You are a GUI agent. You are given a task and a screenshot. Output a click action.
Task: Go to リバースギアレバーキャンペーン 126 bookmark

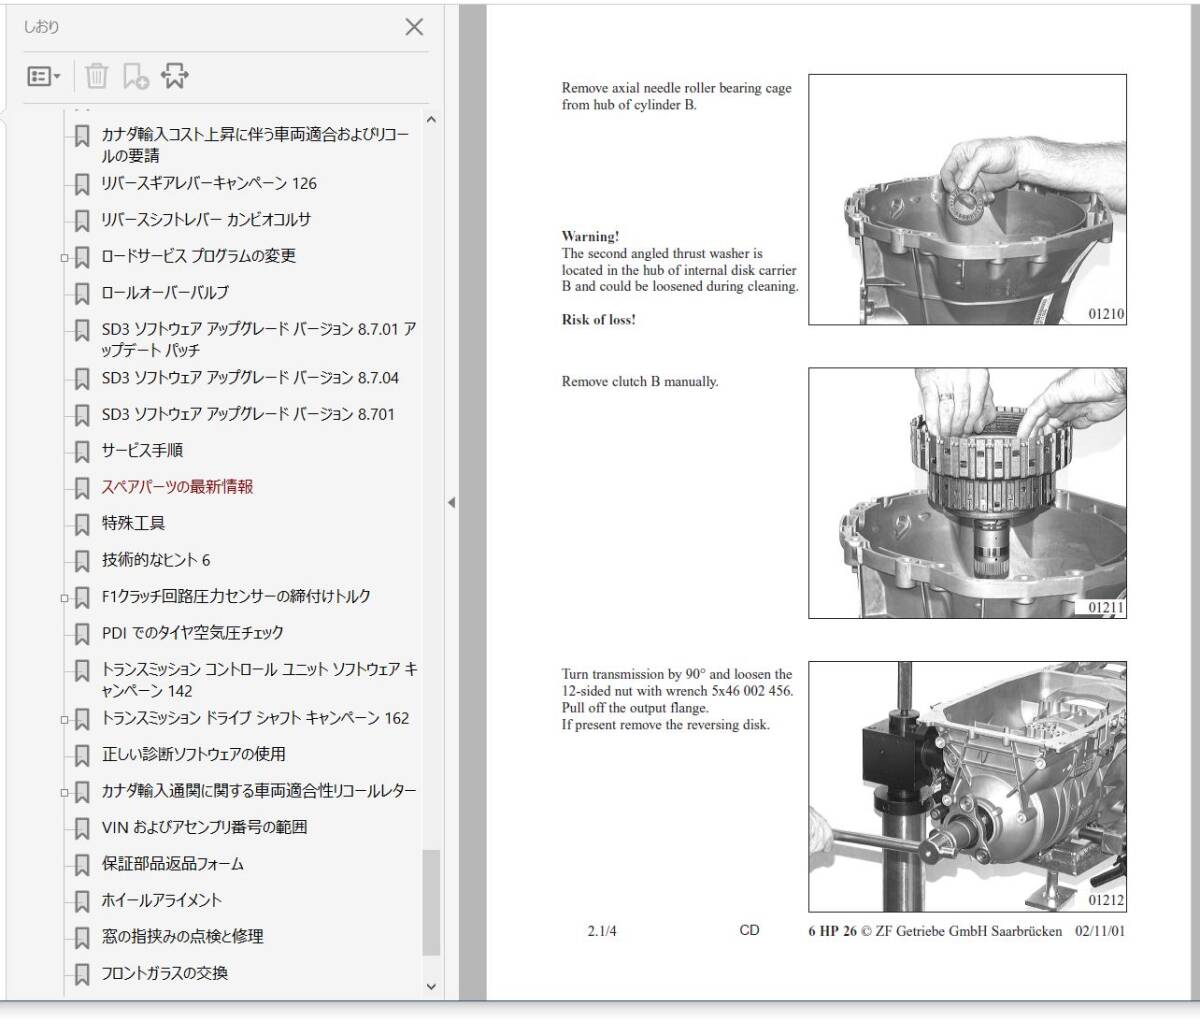click(x=208, y=184)
